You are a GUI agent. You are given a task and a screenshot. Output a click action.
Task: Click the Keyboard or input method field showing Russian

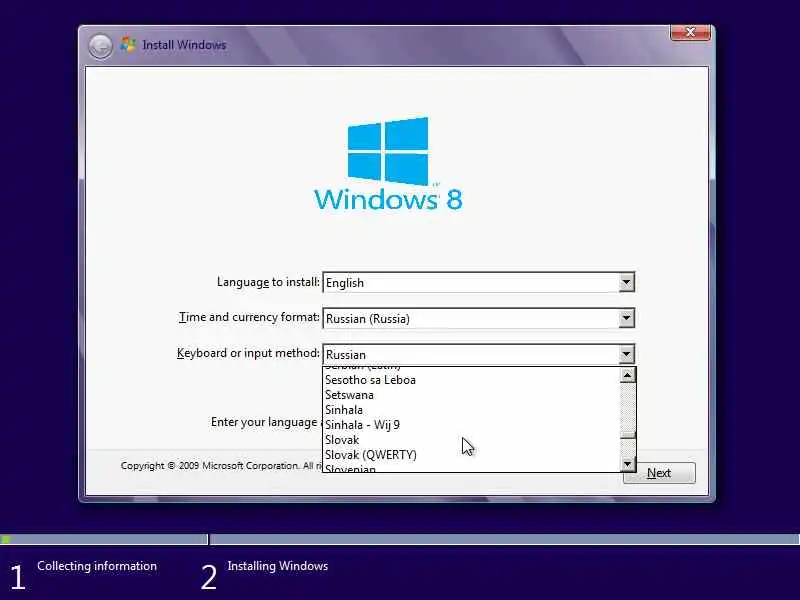click(x=479, y=354)
